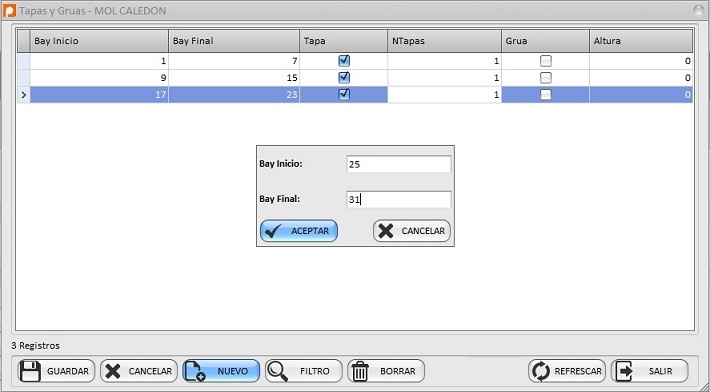The height and width of the screenshot is (392, 710).
Task: Uncheck Tapa for the Bay Inicio 1 row
Action: coord(344,61)
